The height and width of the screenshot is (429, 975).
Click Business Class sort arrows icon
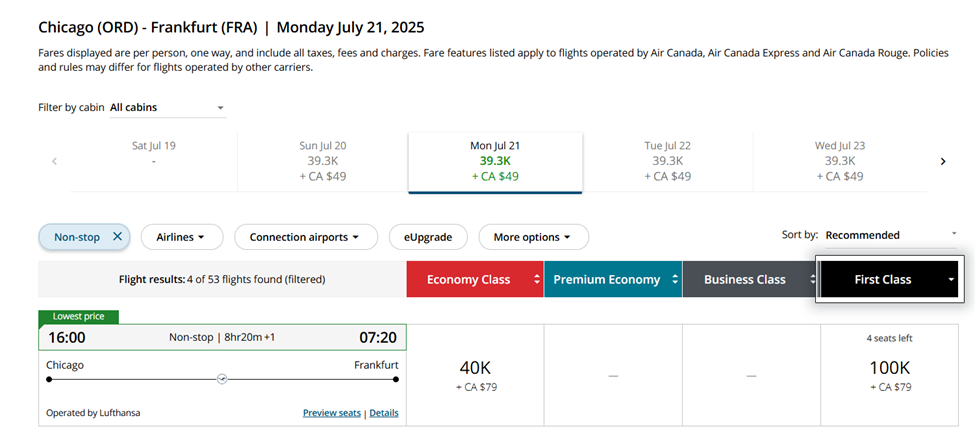pyautogui.click(x=813, y=279)
